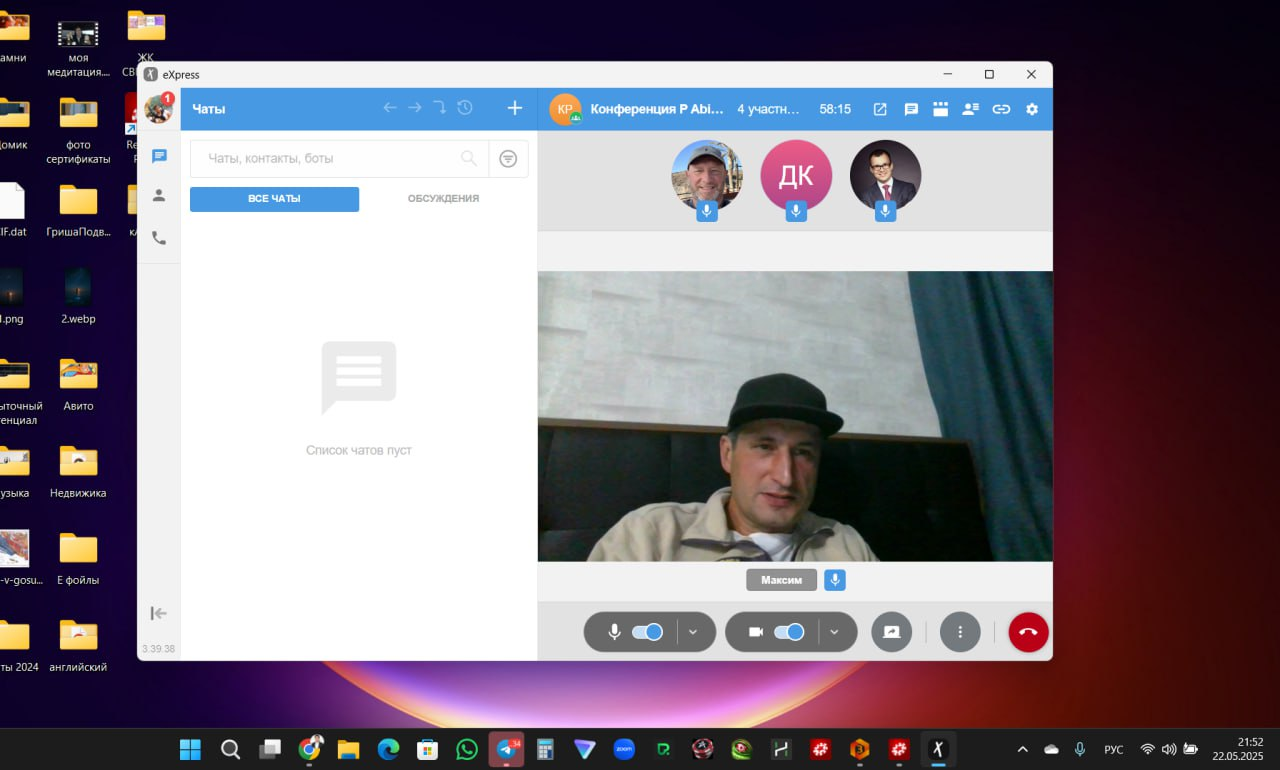Open the Chats section in the sidebar
The width and height of the screenshot is (1280, 770).
click(159, 156)
